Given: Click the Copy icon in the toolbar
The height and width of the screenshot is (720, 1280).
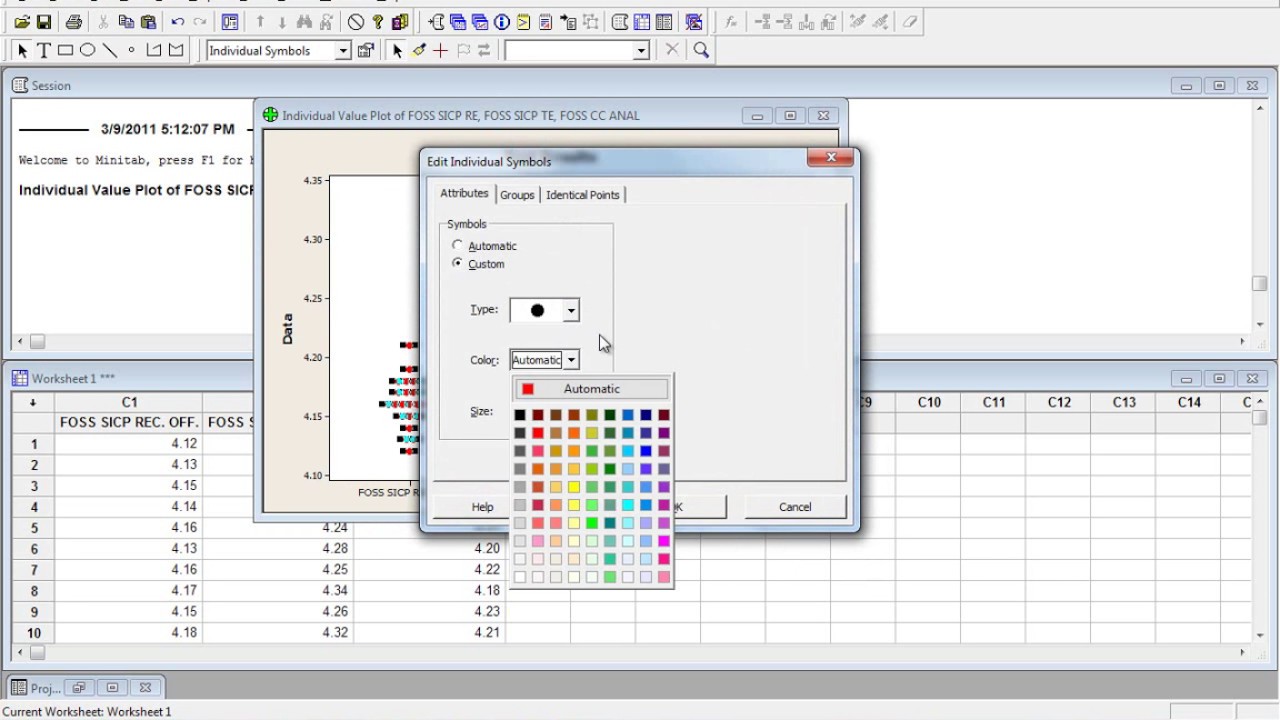Looking at the screenshot, I should click(126, 22).
